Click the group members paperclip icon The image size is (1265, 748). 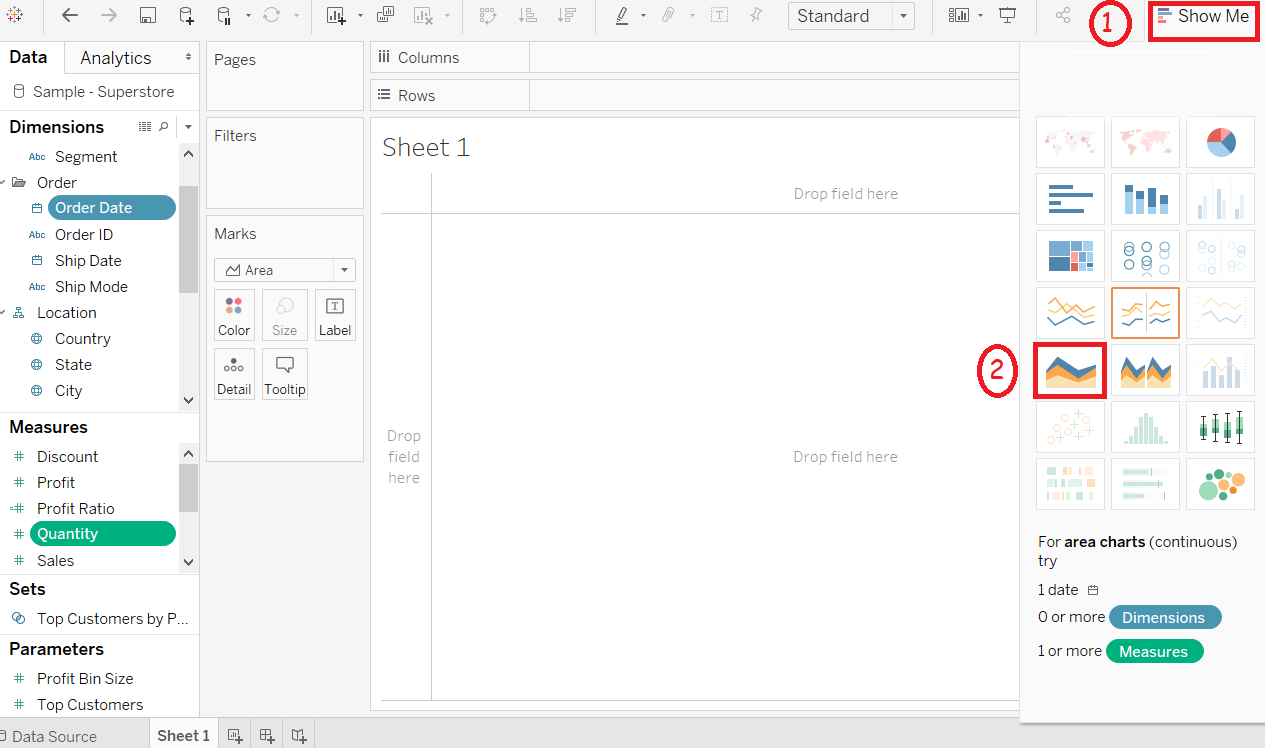point(667,16)
